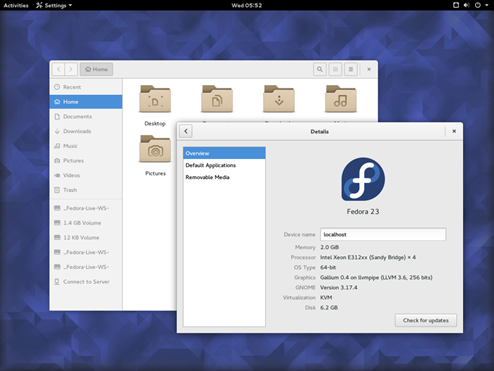Open Downloads in Files sidebar
Viewport: 494px width, 371px height.
tap(86, 131)
